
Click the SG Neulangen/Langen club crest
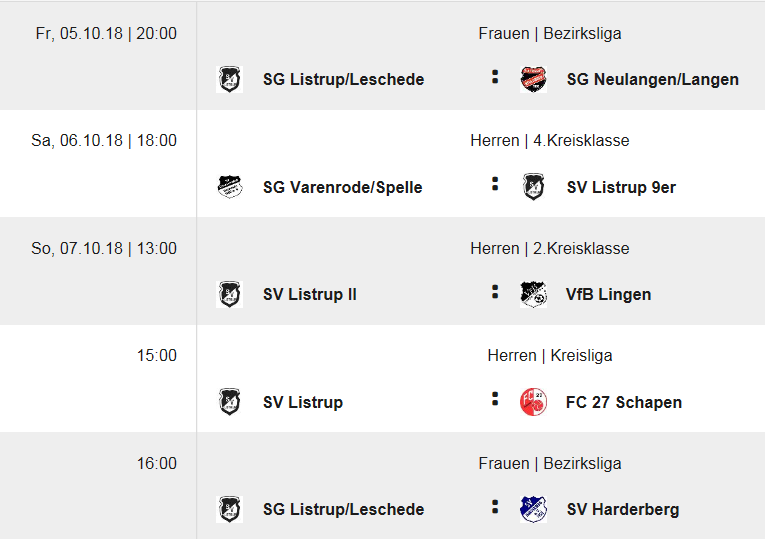click(x=533, y=79)
